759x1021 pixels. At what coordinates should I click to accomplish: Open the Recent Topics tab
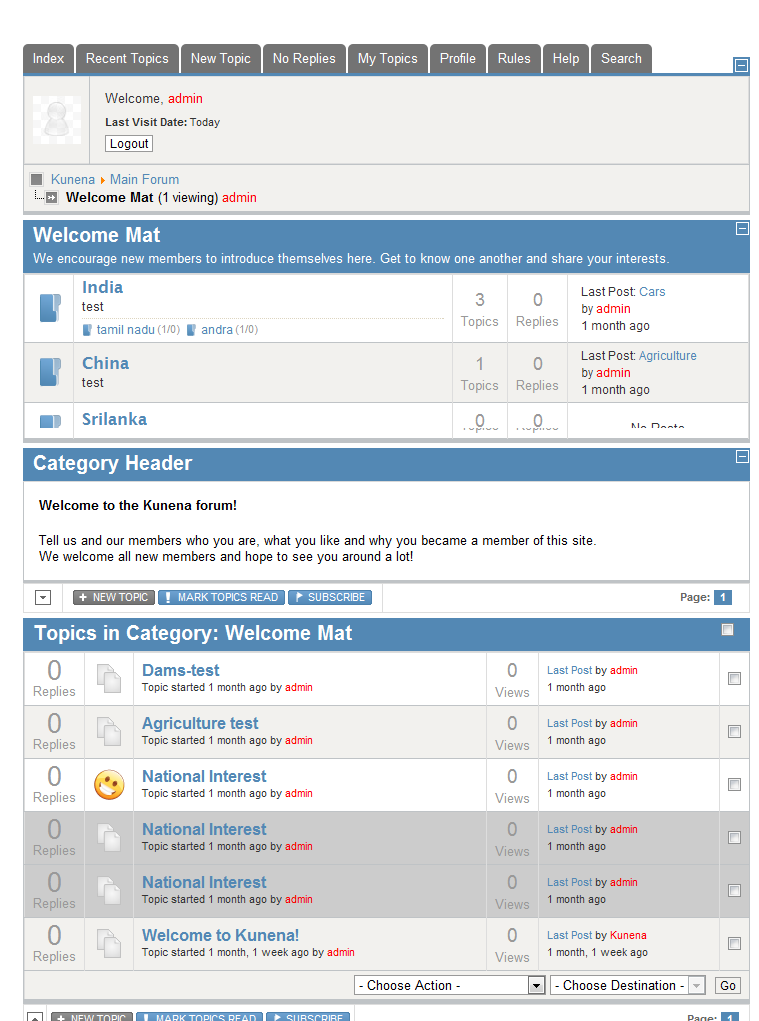tap(127, 59)
